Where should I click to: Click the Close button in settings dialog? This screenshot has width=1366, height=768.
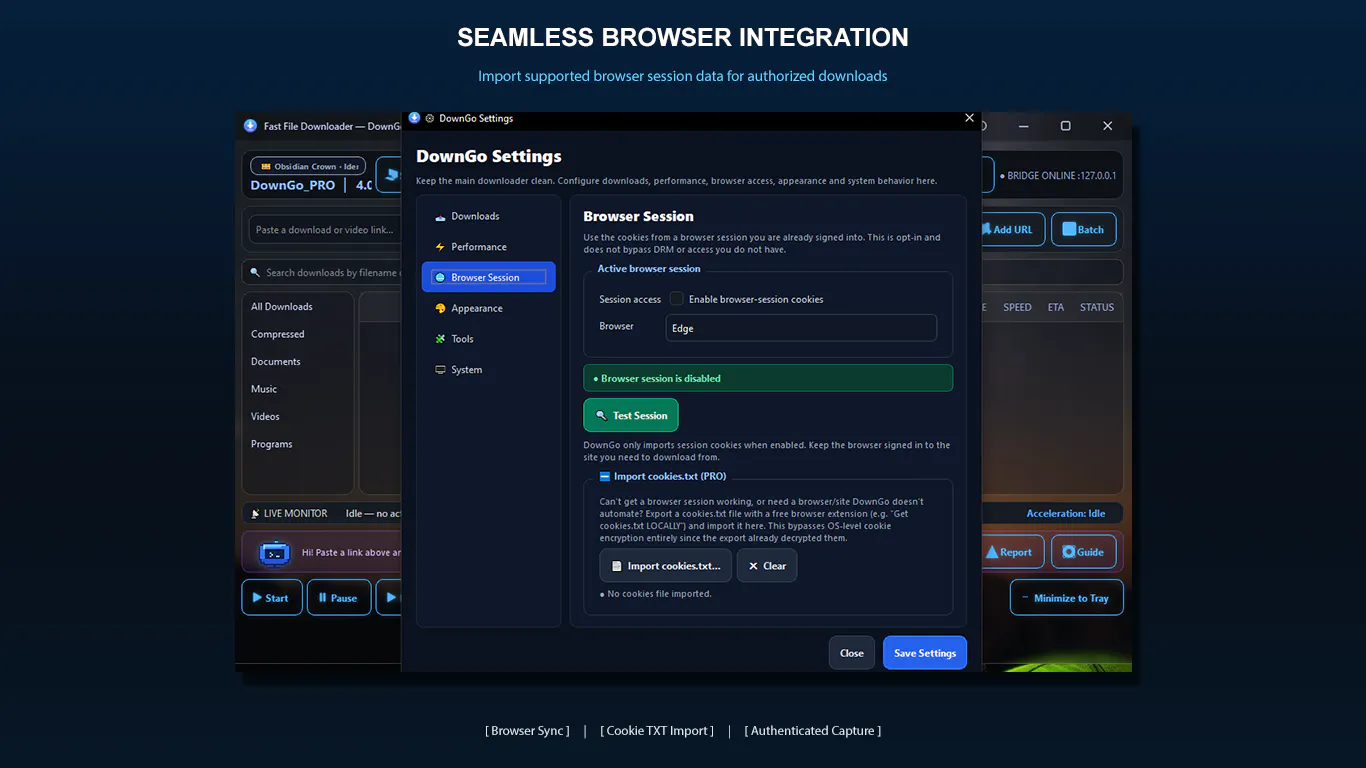pyautogui.click(x=852, y=653)
